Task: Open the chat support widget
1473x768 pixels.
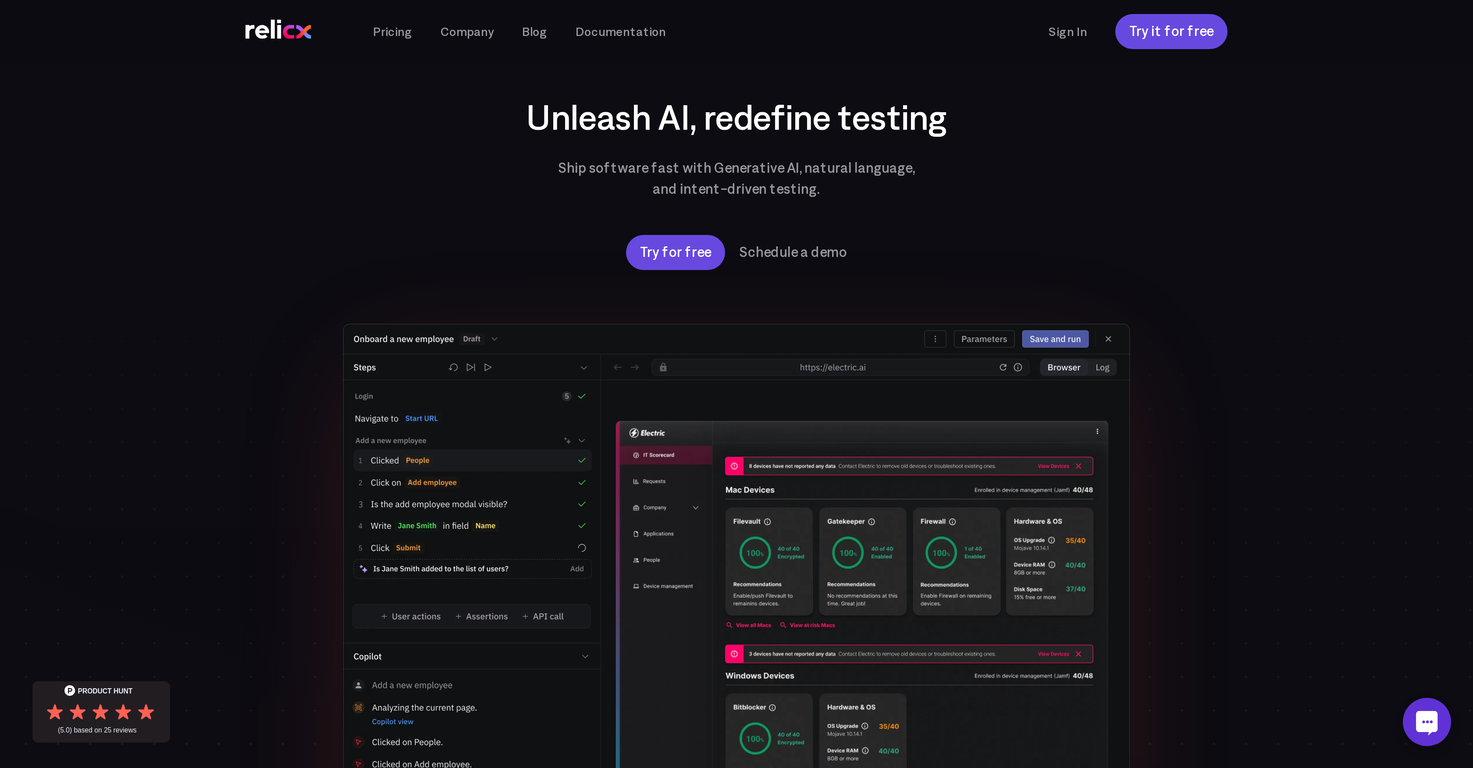Action: tap(1426, 721)
